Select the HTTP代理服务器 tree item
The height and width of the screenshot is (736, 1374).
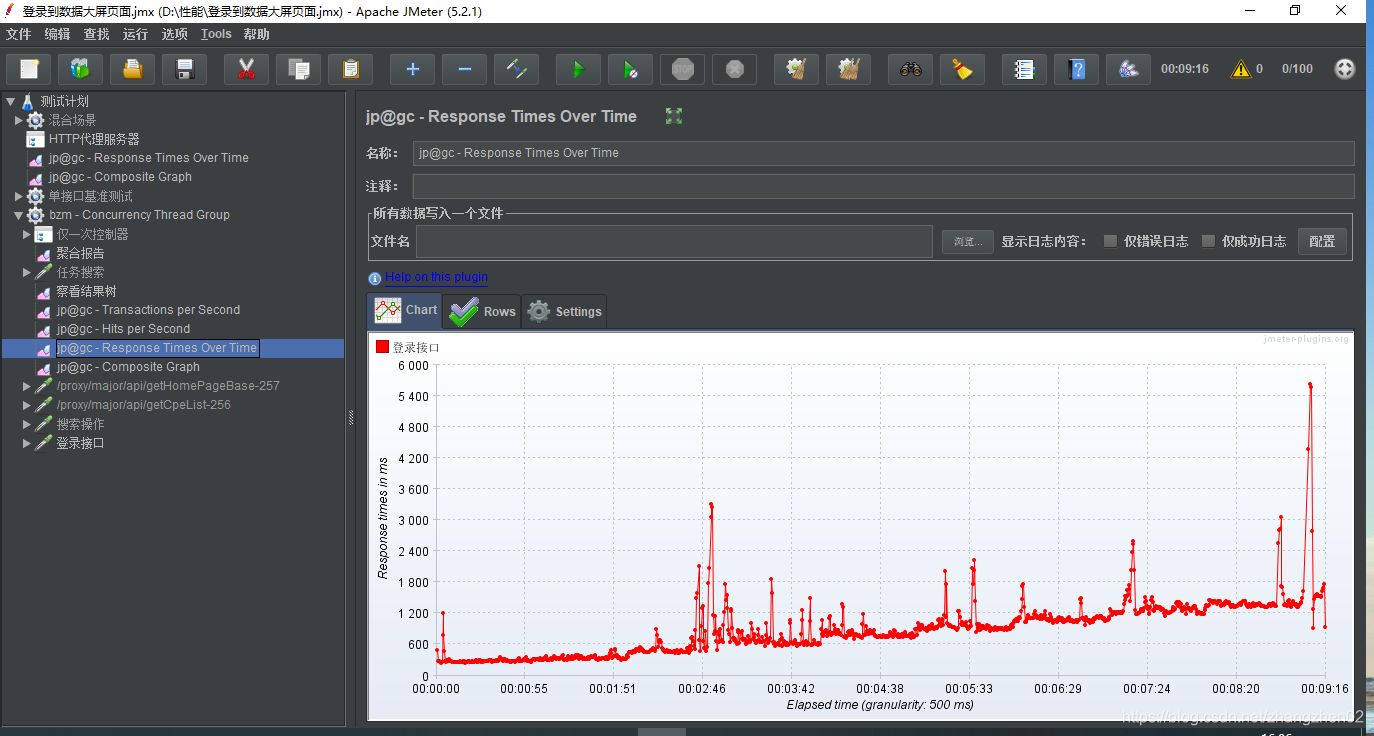click(94, 139)
